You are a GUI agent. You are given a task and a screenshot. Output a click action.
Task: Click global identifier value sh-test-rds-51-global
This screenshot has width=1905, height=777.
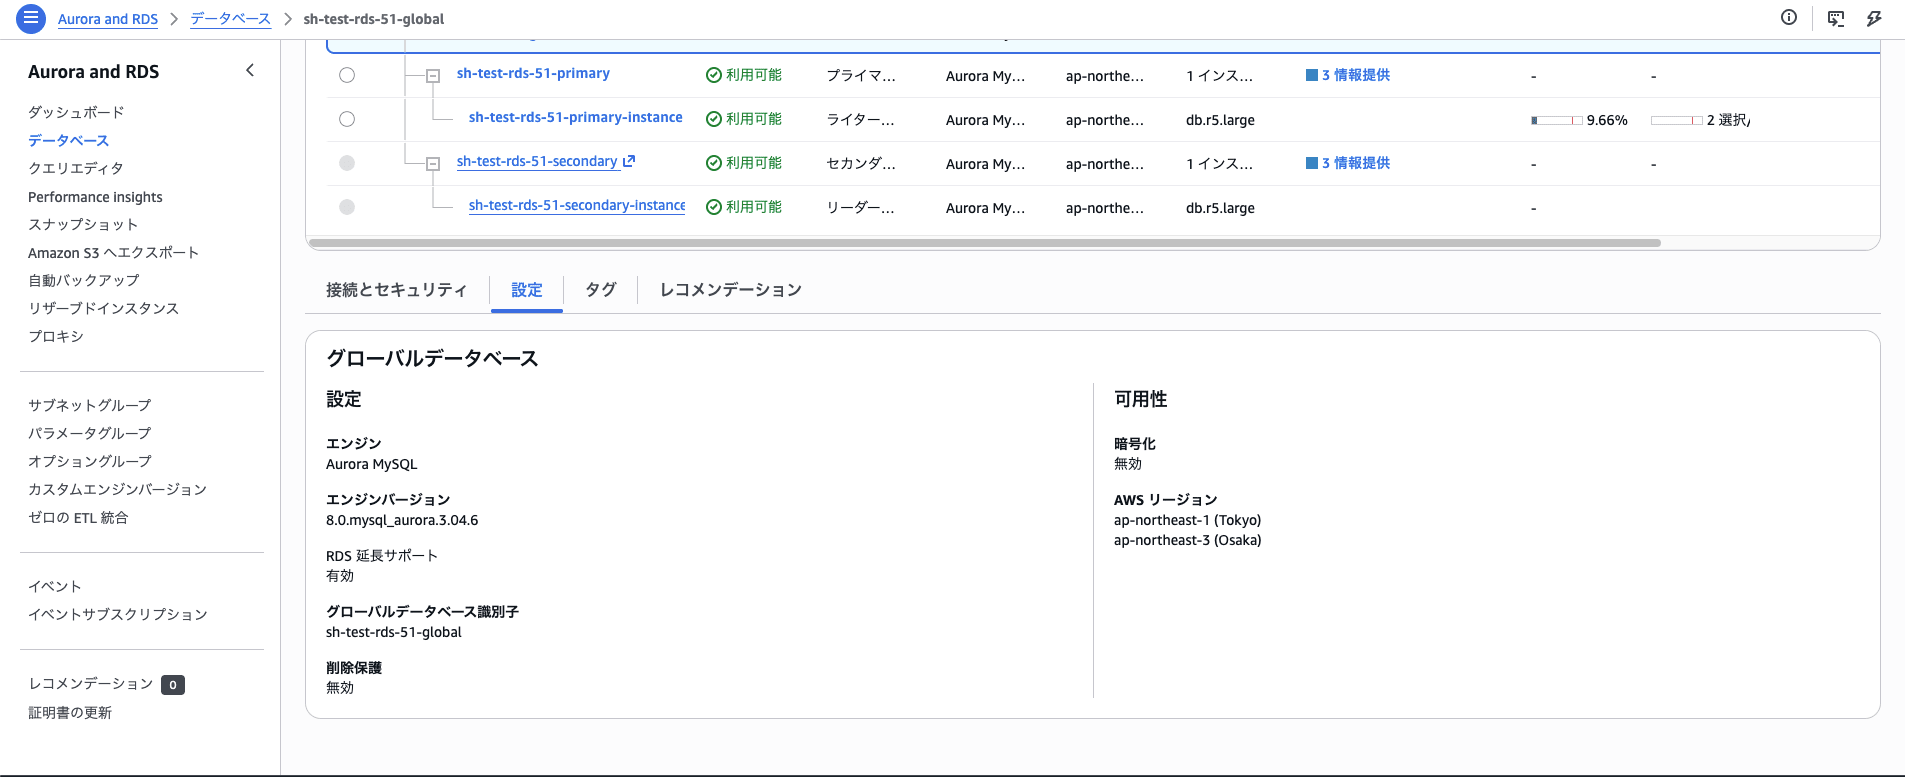coord(394,632)
